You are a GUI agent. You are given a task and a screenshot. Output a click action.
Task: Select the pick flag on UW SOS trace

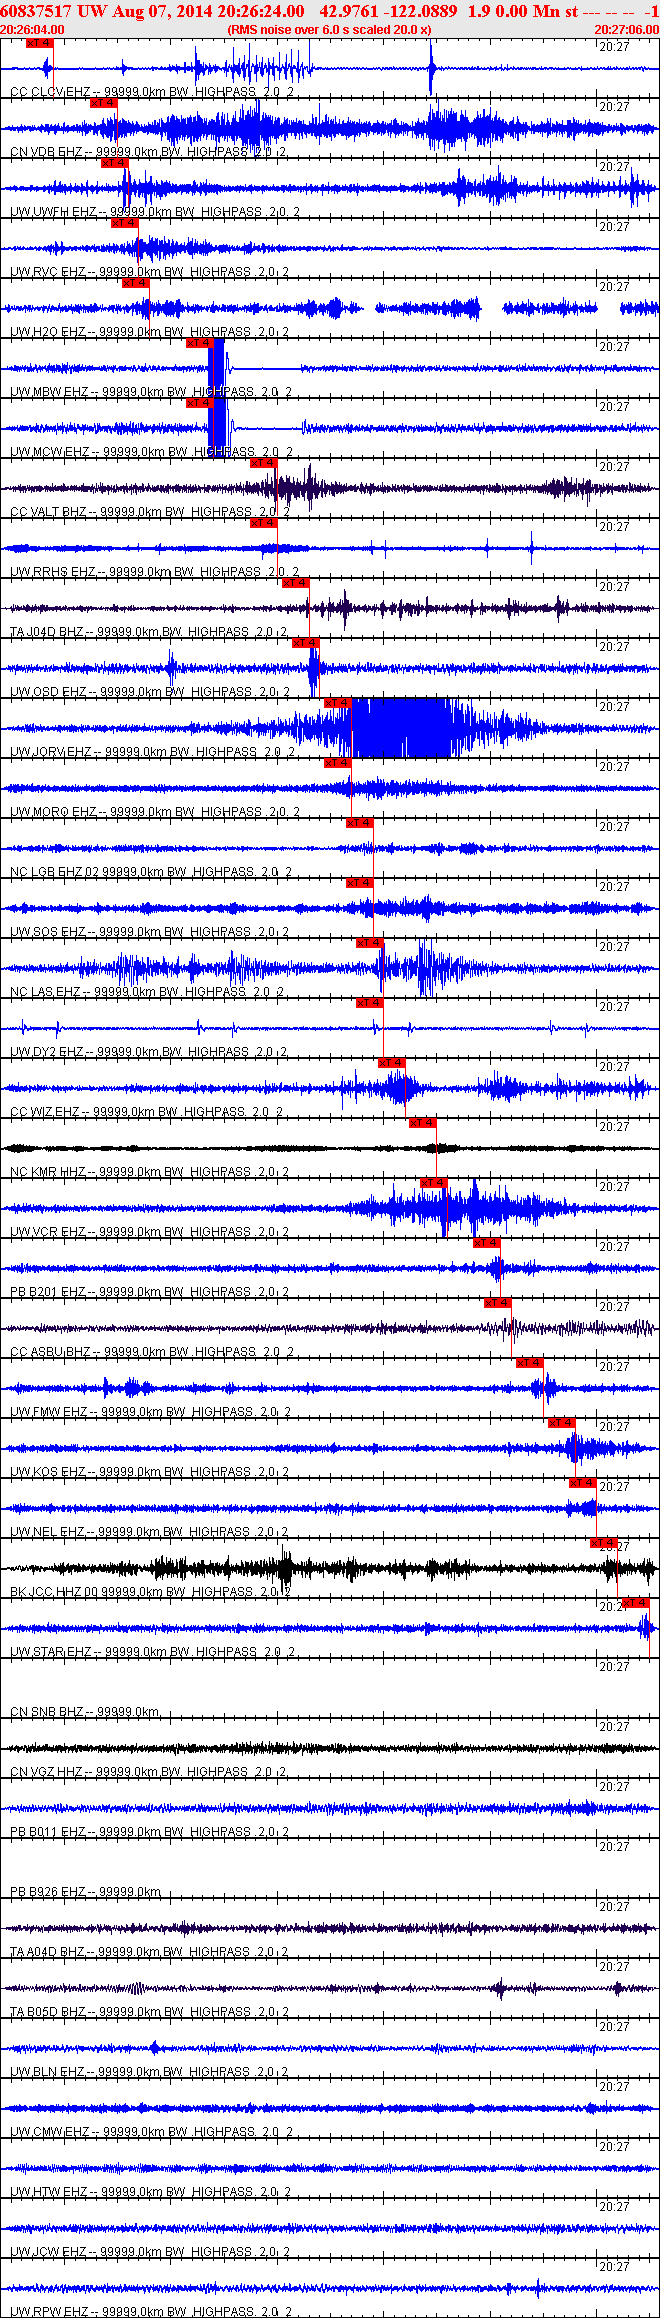[x=360, y=883]
